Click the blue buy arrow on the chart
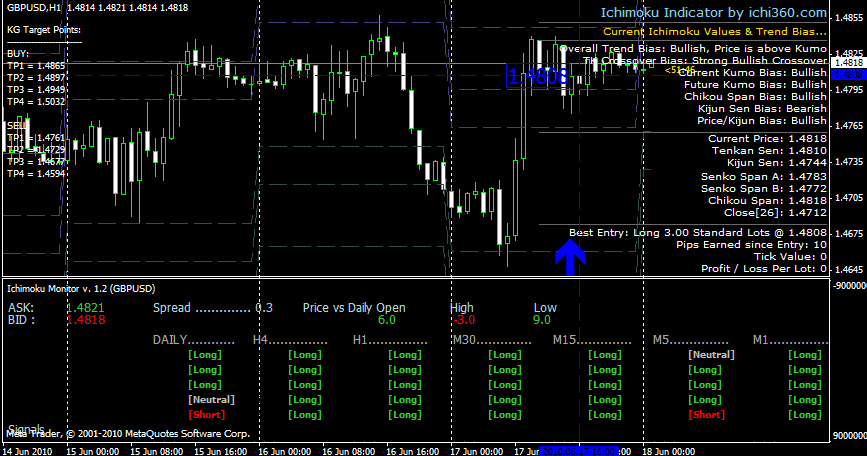 click(570, 257)
